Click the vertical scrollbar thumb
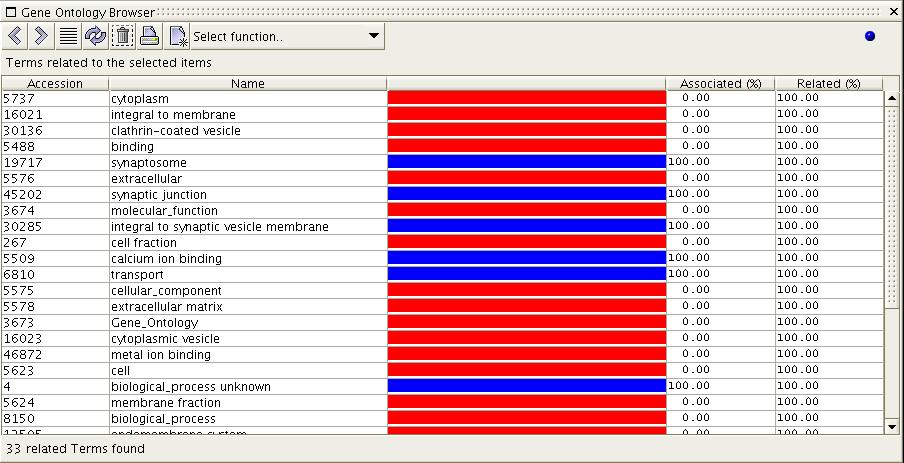Viewport: 904px width, 463px height. [892, 207]
